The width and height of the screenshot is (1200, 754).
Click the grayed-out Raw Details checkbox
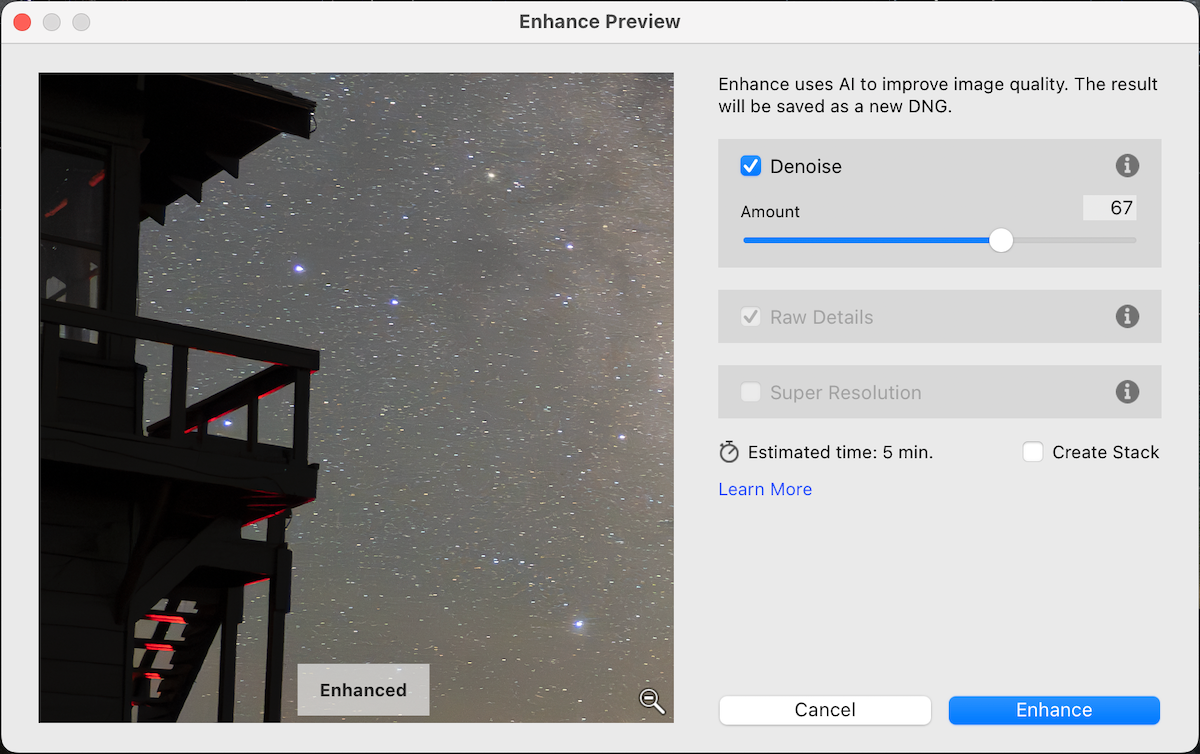pos(750,316)
